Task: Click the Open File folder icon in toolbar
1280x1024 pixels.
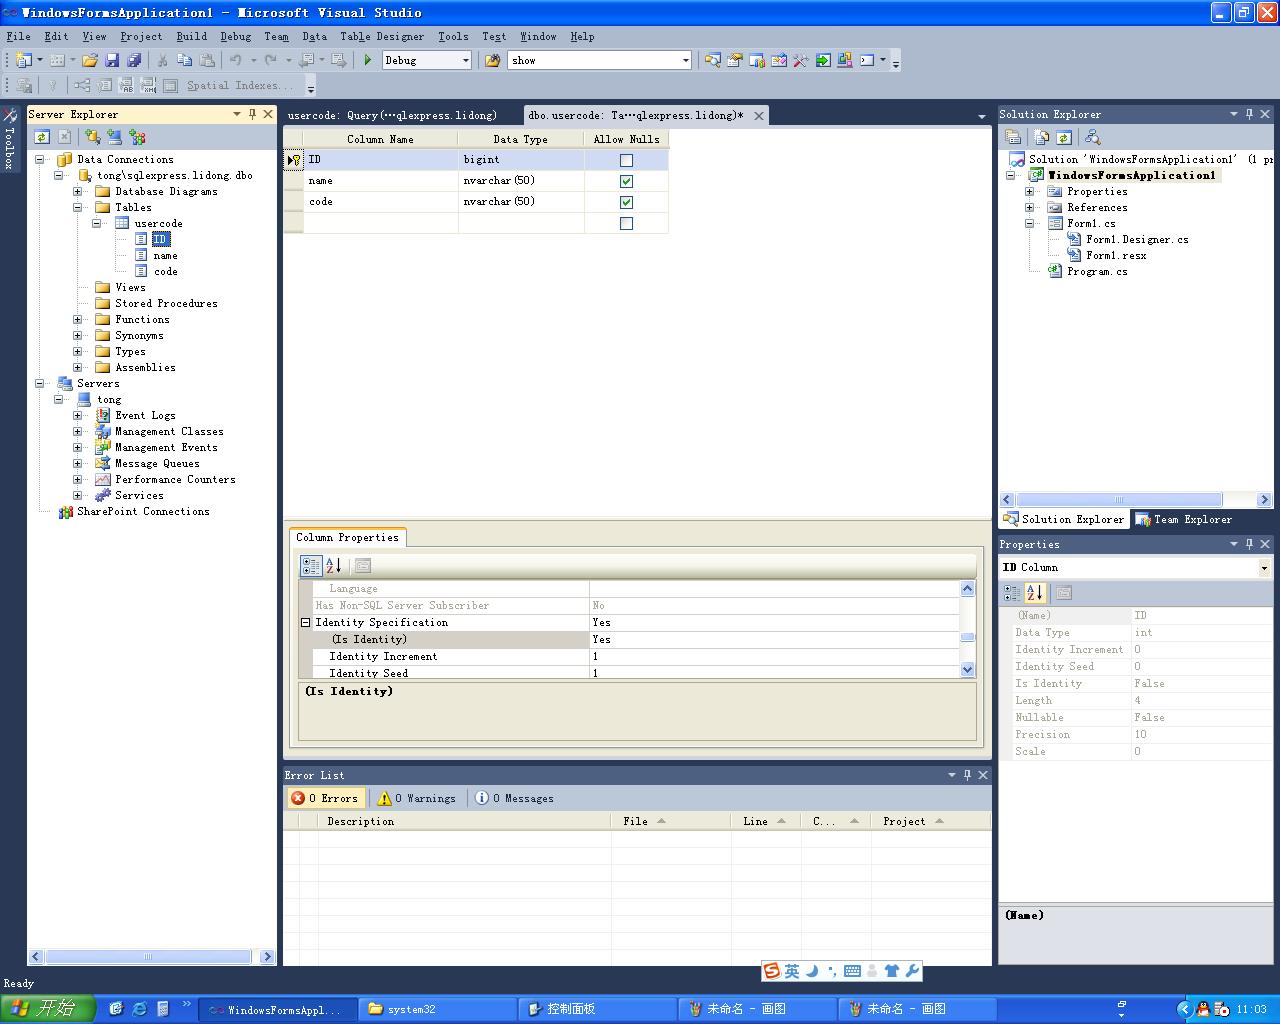Action: click(x=90, y=60)
